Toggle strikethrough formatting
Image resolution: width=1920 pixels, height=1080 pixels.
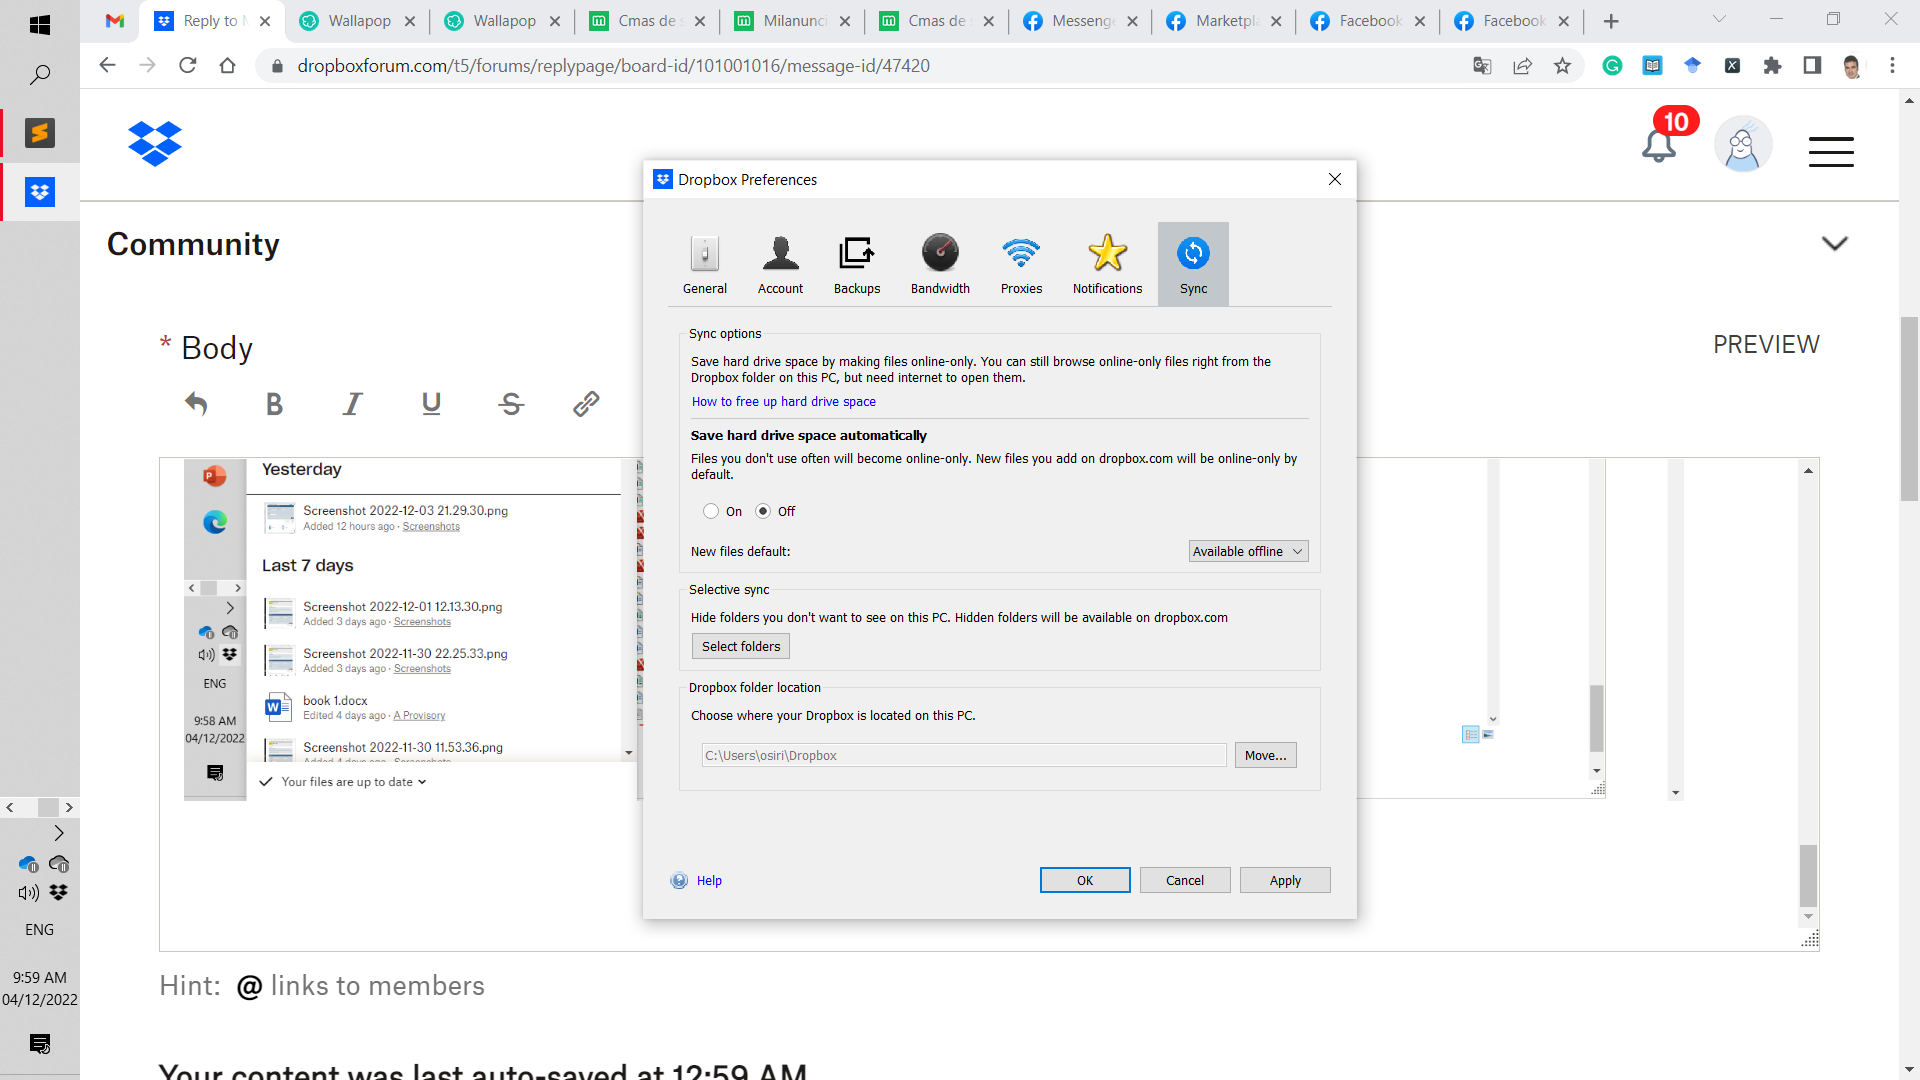511,404
